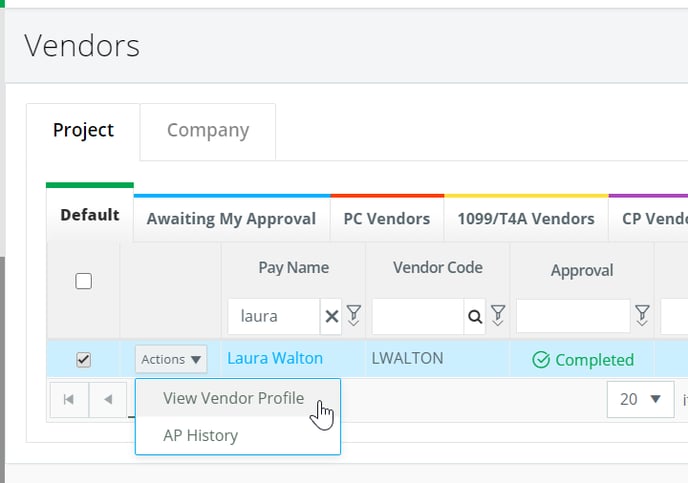
Task: Open the PC Vendors tab
Action: [387, 218]
